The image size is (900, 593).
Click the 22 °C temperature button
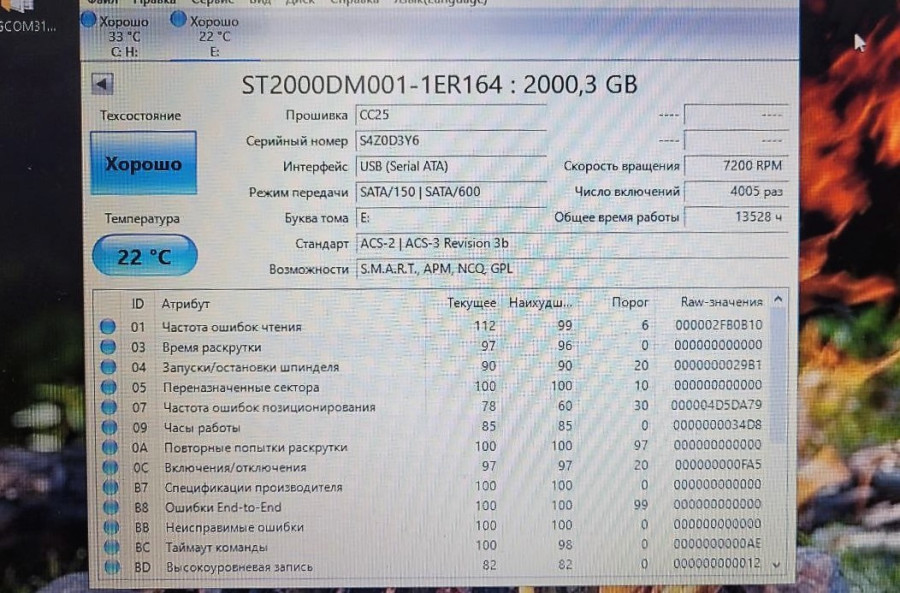pos(145,255)
